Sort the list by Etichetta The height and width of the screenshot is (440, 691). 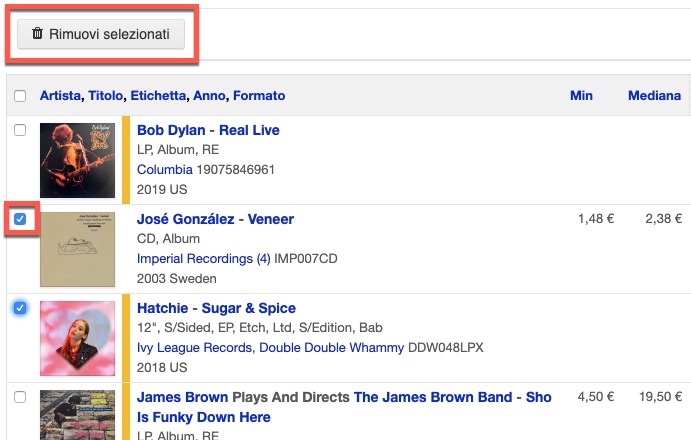[158, 96]
